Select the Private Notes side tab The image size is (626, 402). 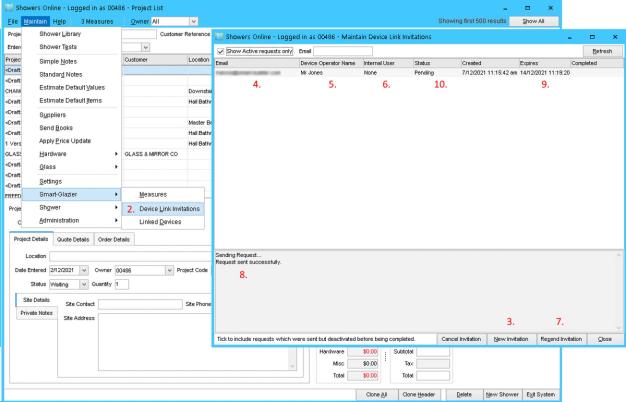click(x=36, y=313)
